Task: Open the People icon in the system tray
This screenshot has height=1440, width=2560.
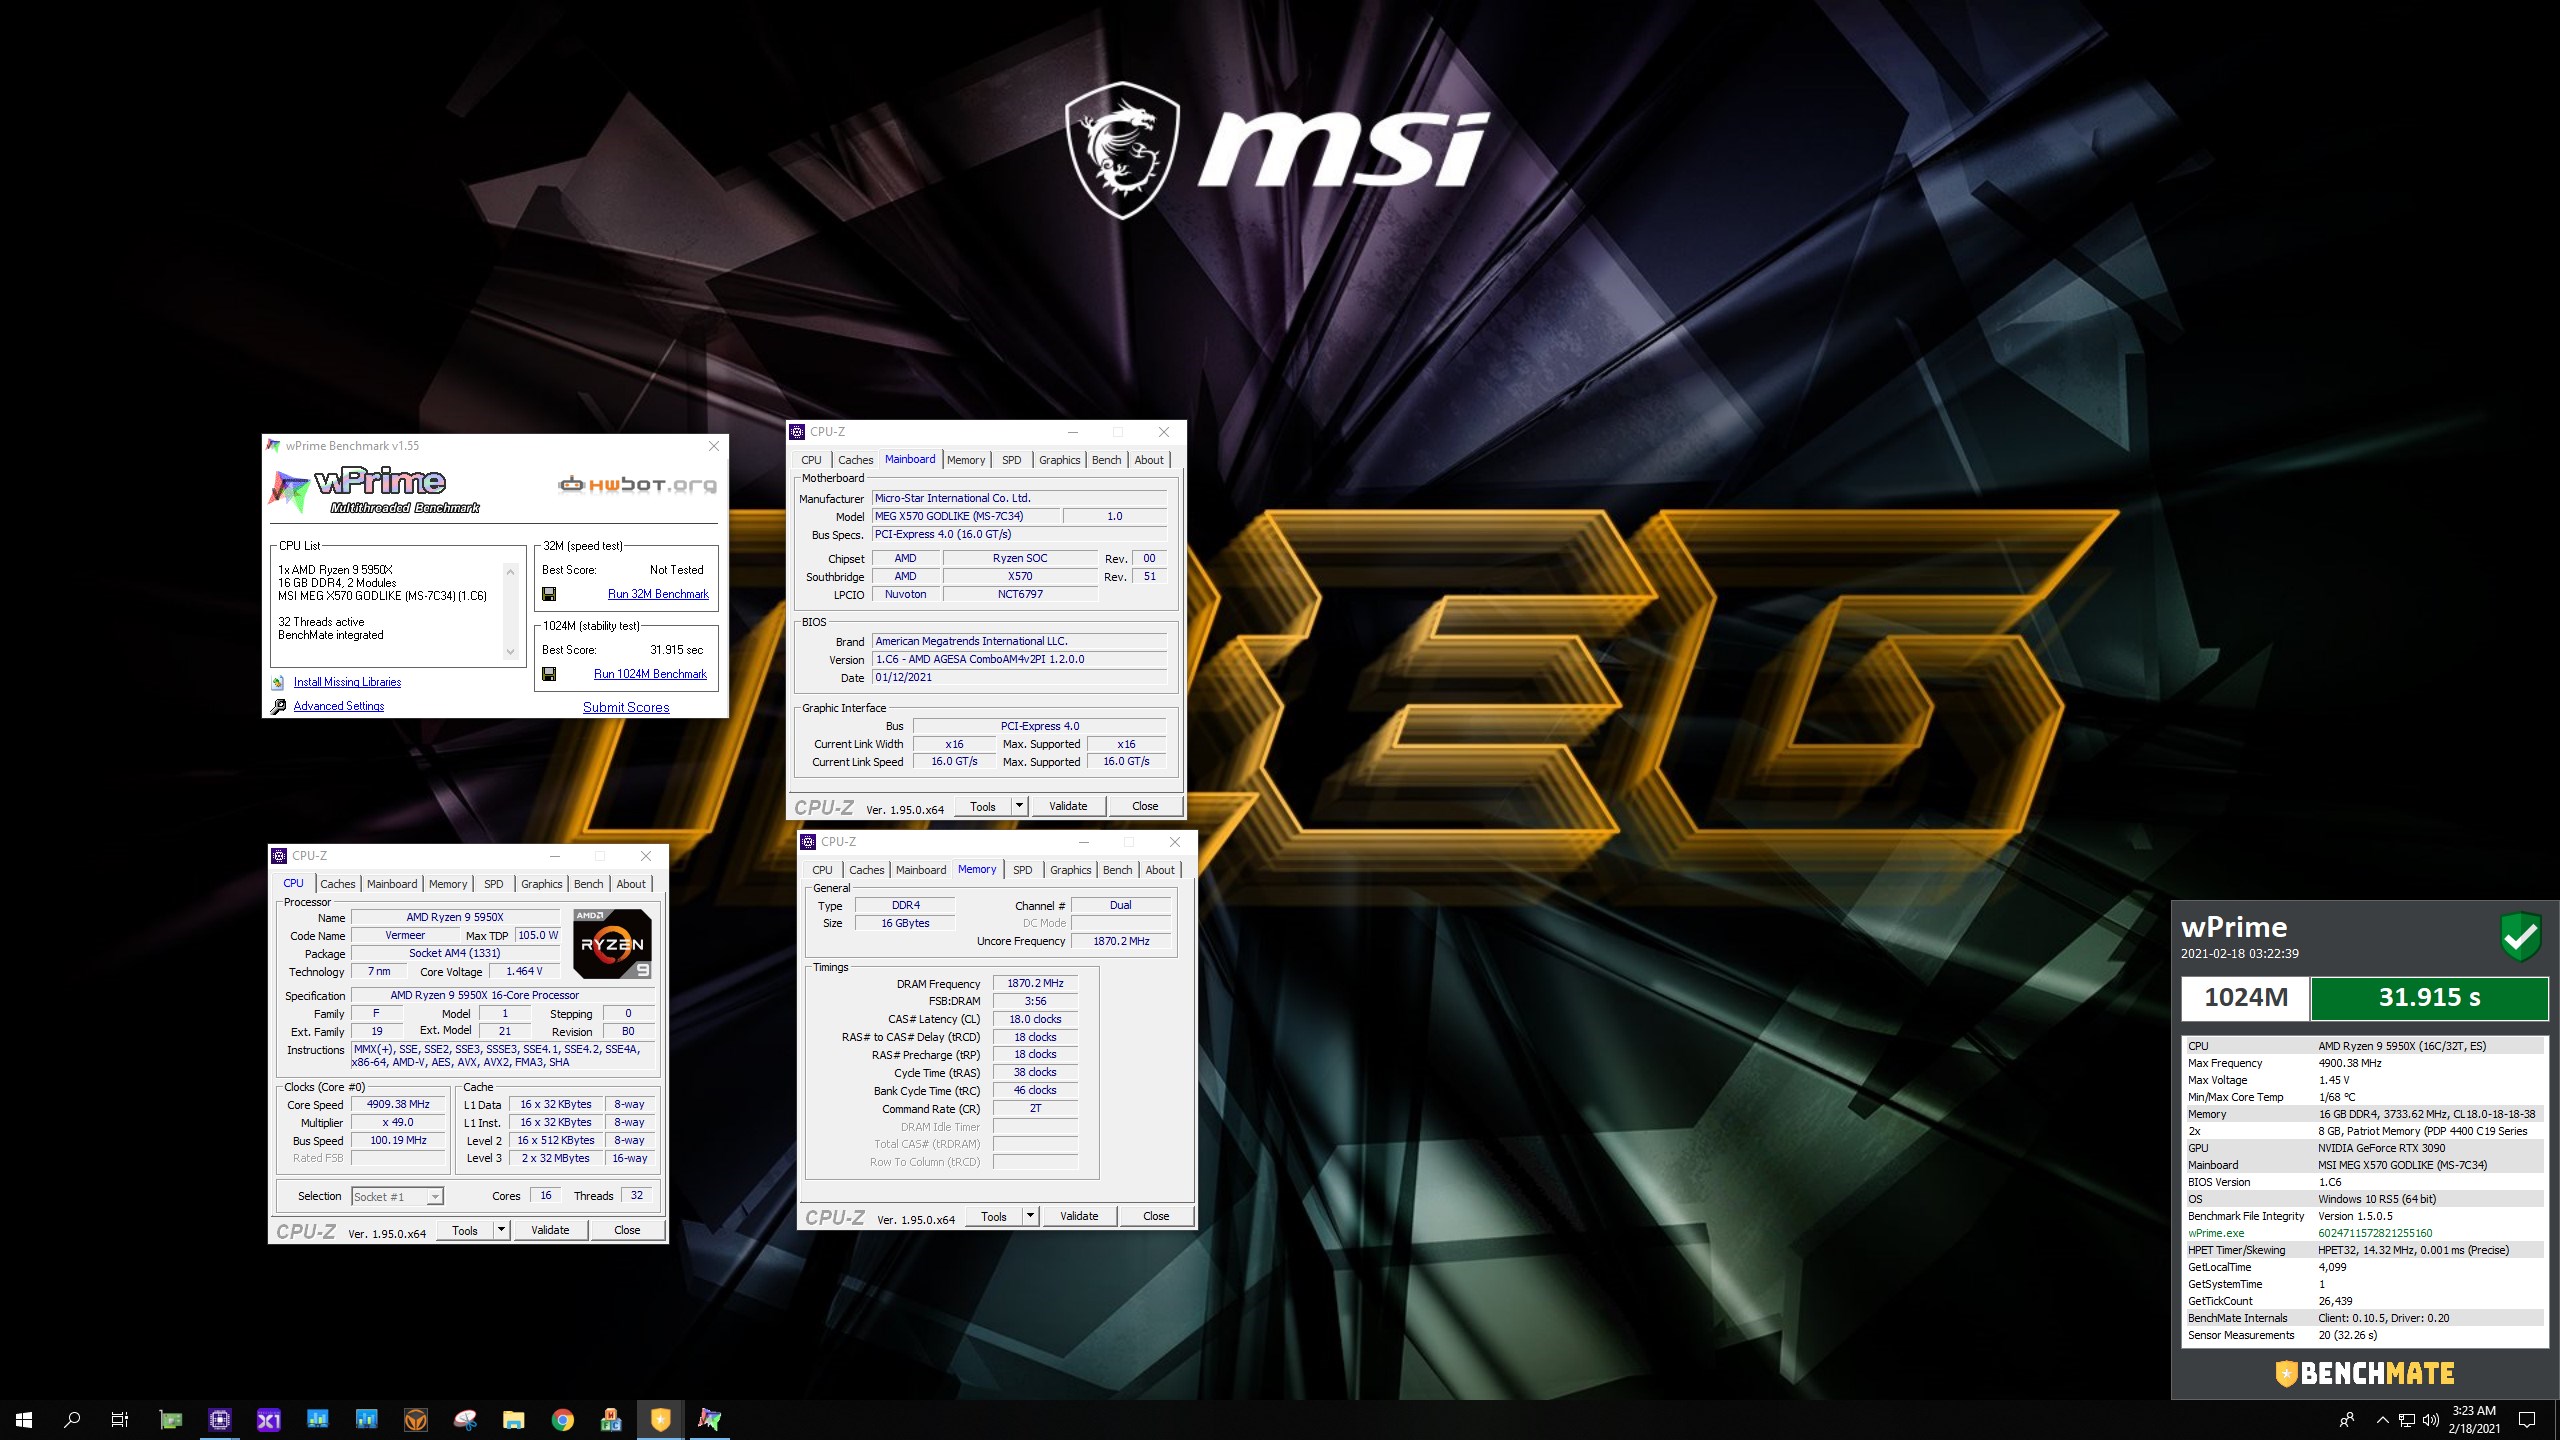Action: pyautogui.click(x=2347, y=1420)
